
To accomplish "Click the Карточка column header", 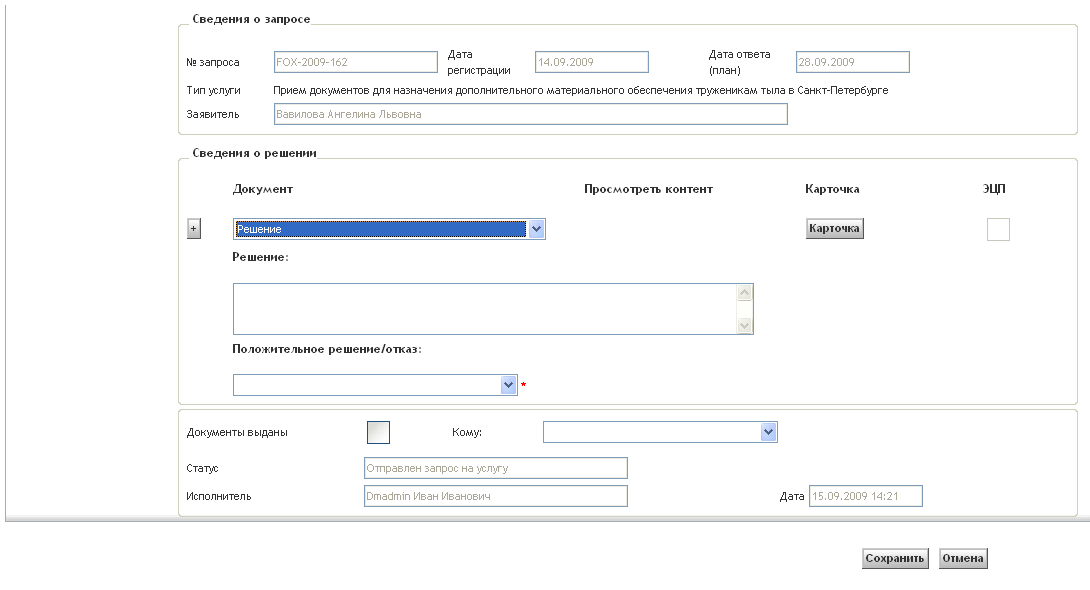I will tap(832, 189).
